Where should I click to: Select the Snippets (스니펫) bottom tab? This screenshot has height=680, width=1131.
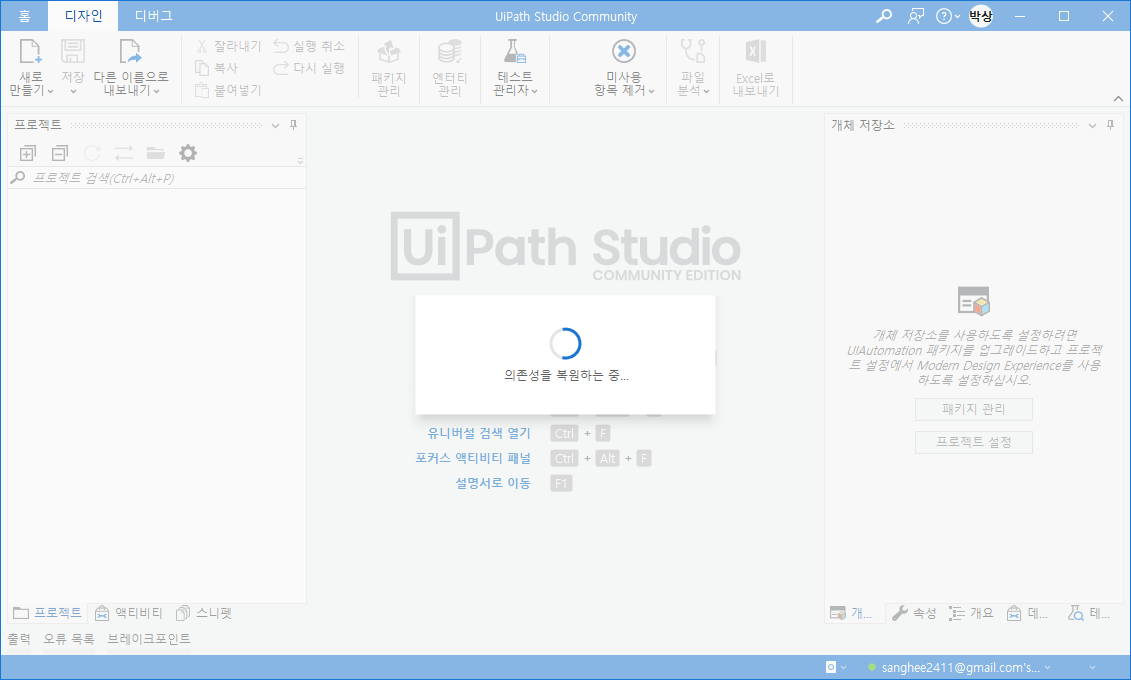(204, 613)
